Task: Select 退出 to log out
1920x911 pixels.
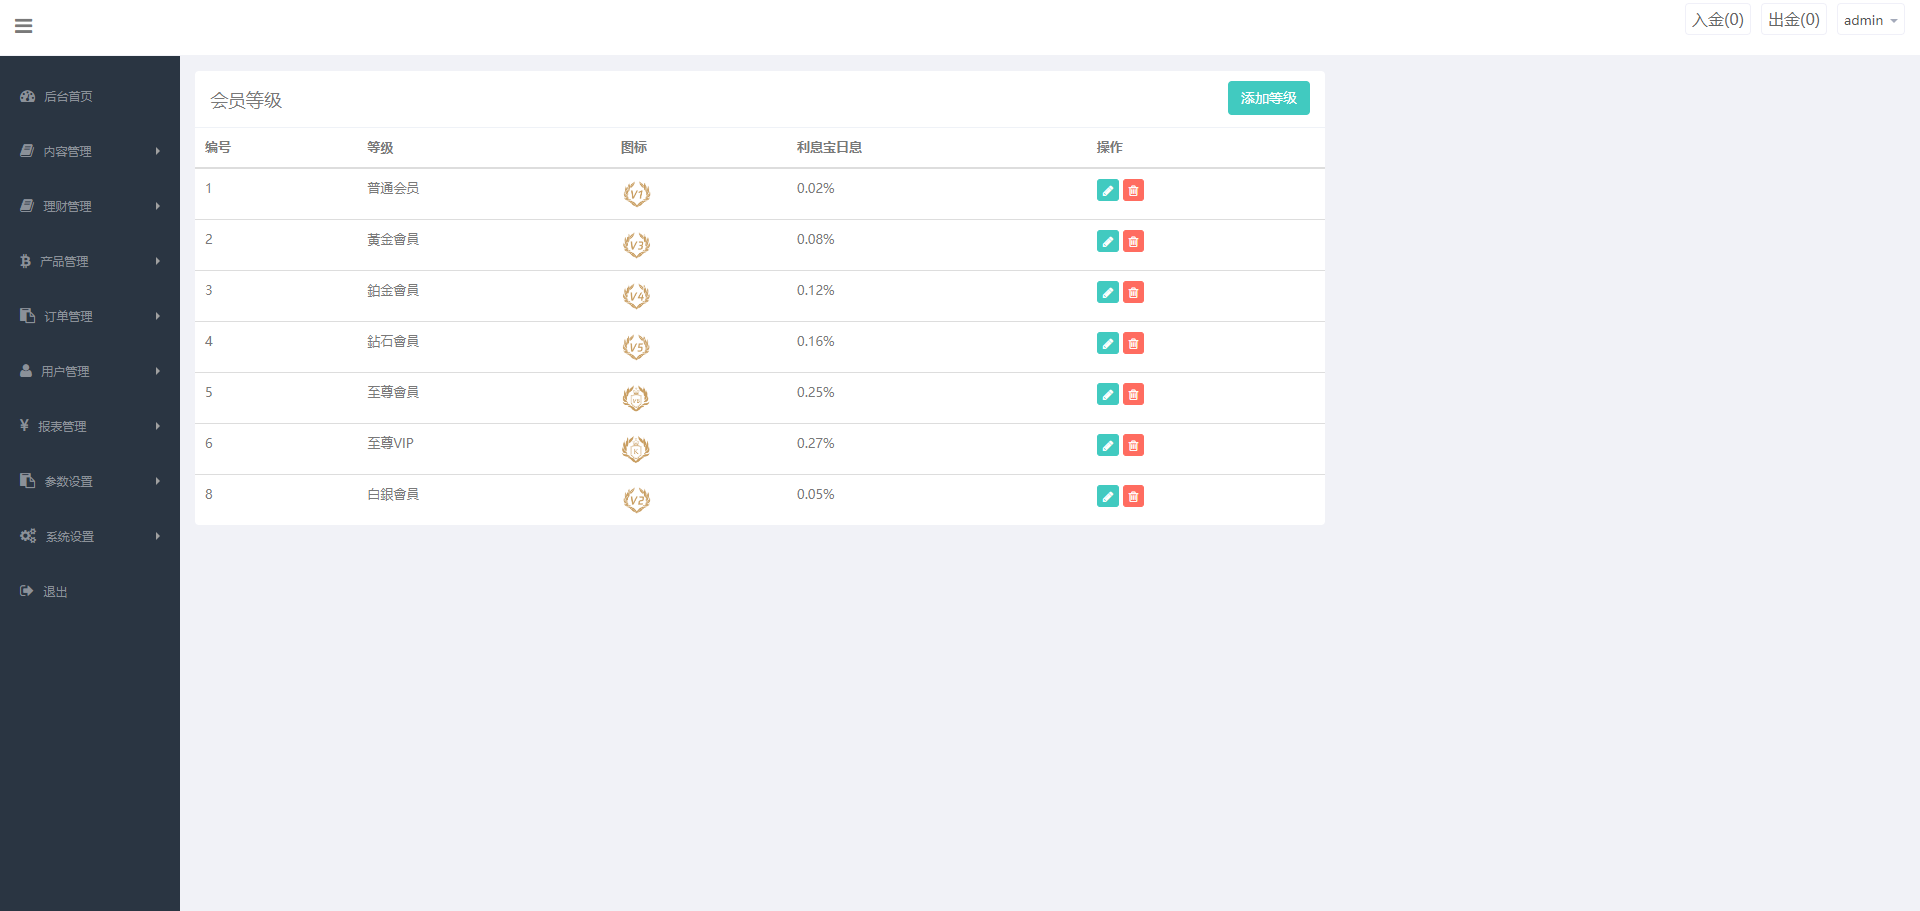Action: coord(55,592)
